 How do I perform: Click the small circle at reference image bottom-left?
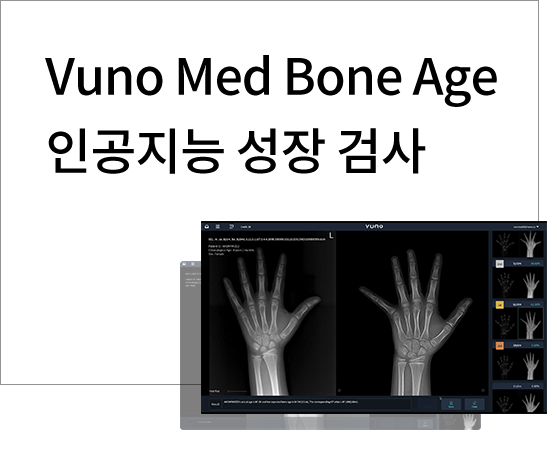tap(340, 390)
